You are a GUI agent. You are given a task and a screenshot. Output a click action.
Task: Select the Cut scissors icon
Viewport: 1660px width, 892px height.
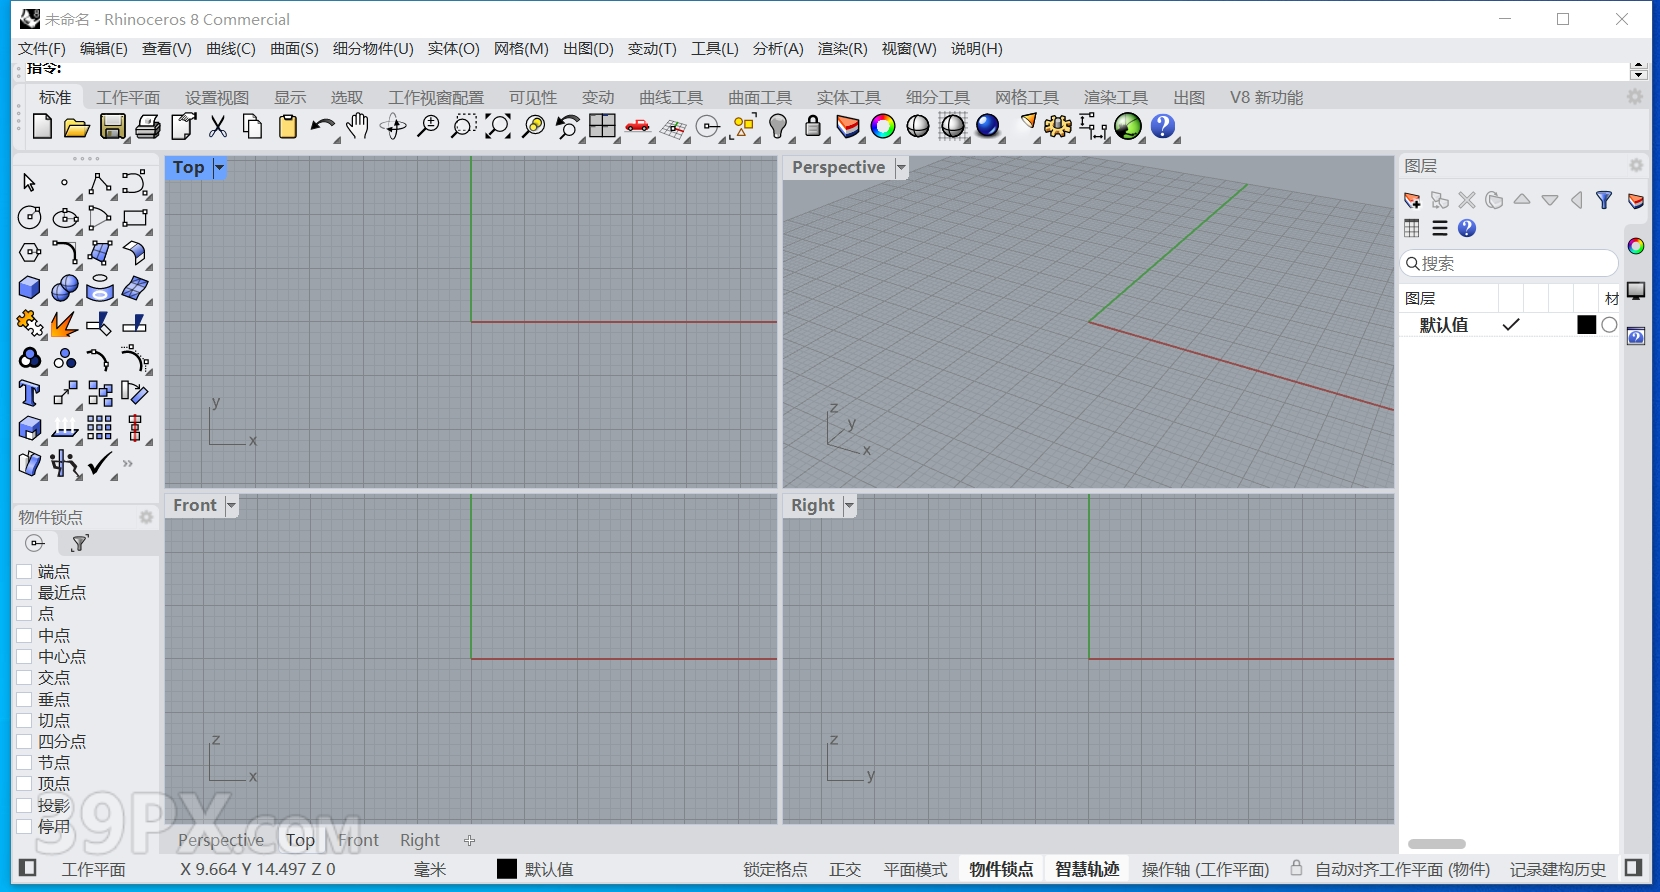coord(218,126)
